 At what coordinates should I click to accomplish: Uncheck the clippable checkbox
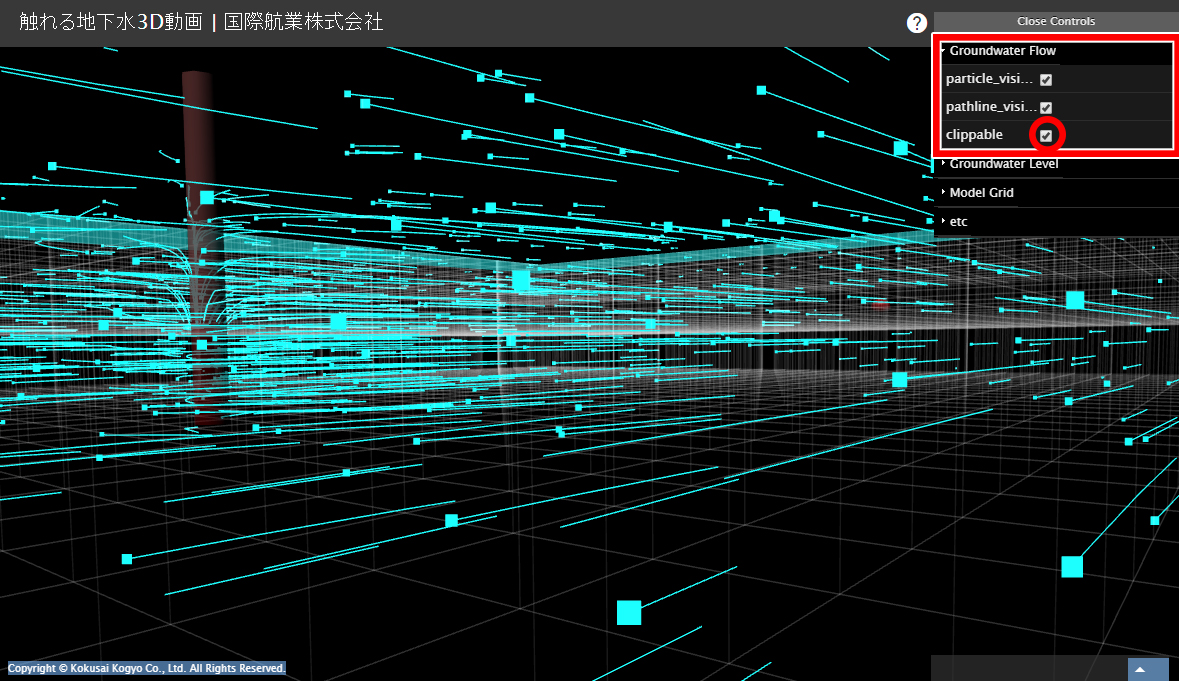coord(1046,135)
